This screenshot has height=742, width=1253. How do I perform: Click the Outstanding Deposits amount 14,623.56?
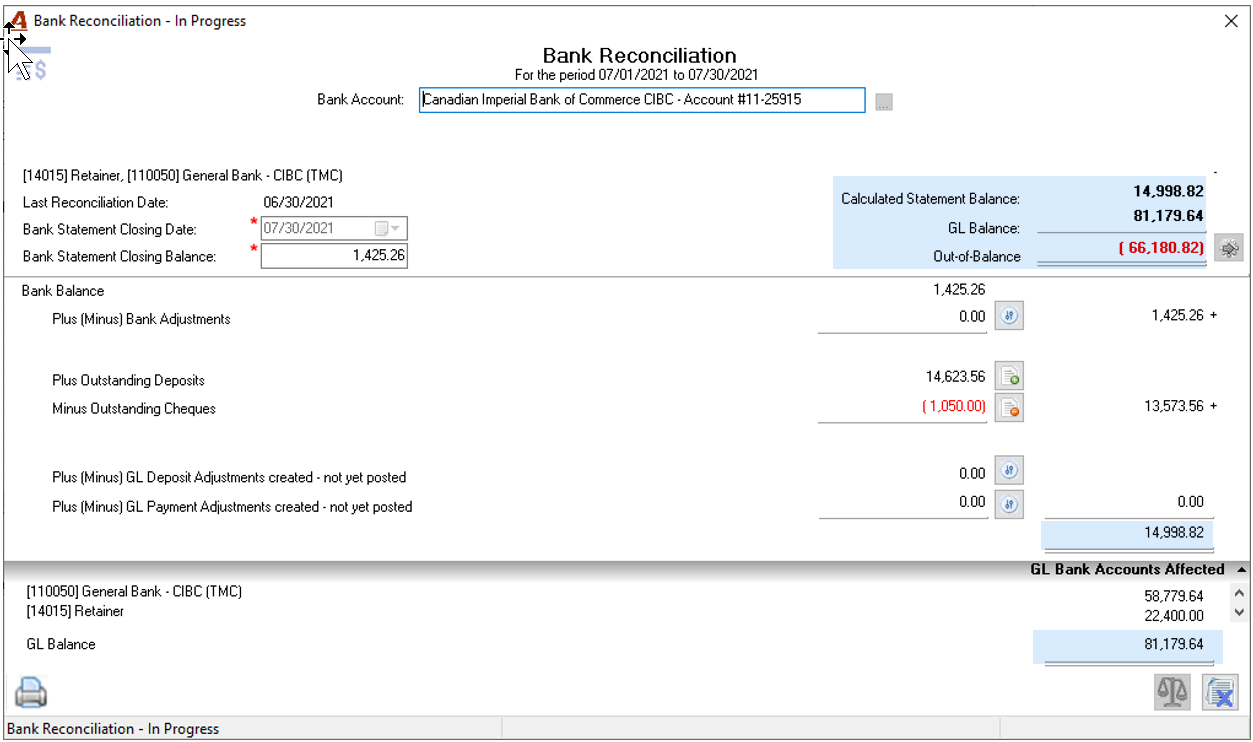pos(955,377)
